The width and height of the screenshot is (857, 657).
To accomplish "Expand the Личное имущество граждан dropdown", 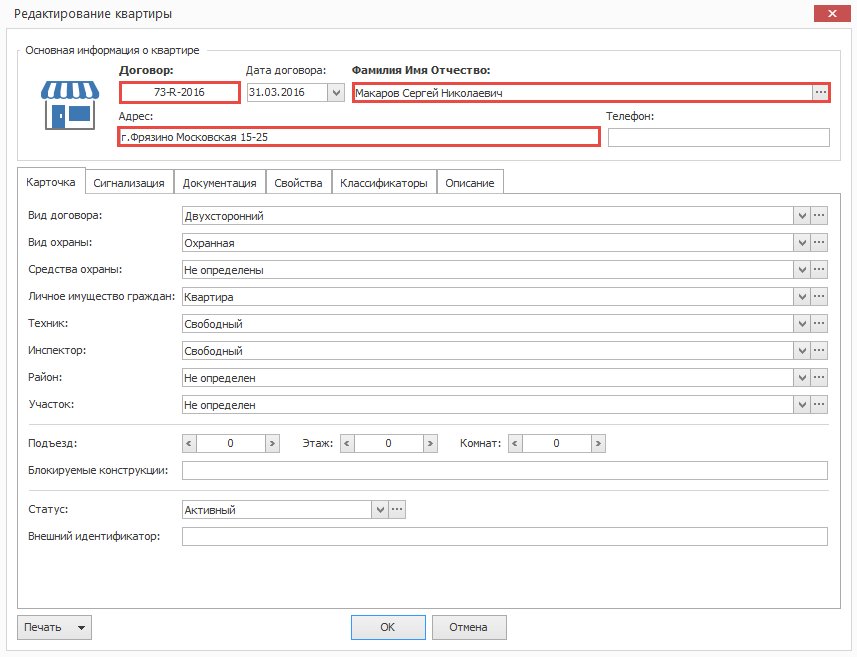I will pyautogui.click(x=802, y=296).
